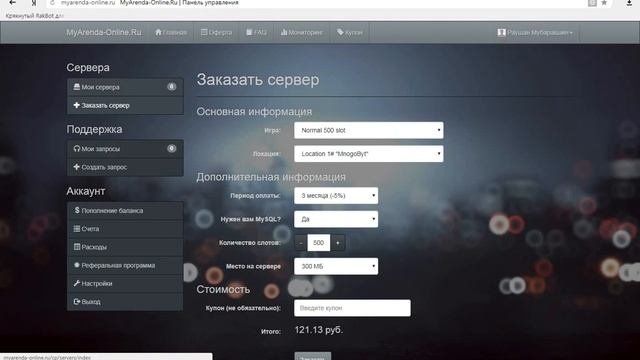
Task: Open Мониторинг in the navbar
Action: [x=302, y=32]
